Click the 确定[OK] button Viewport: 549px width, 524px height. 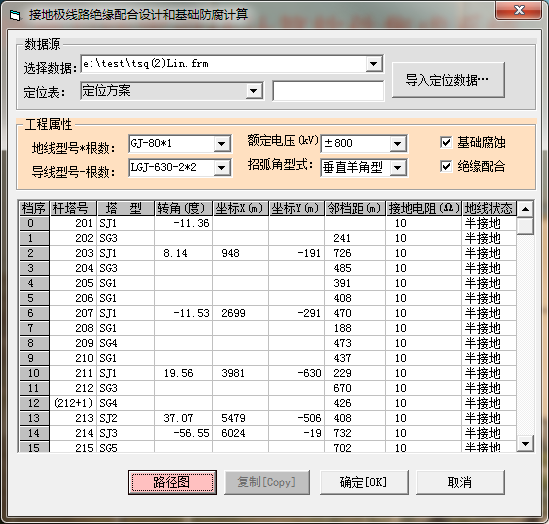pos(364,482)
